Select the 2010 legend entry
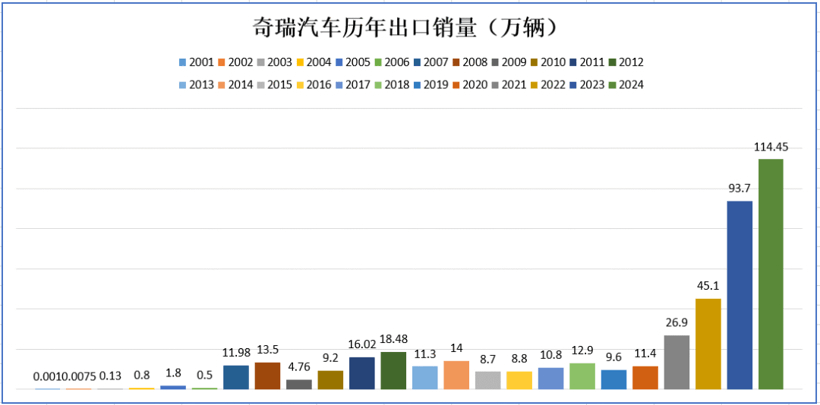820x405 pixels. tap(548, 63)
